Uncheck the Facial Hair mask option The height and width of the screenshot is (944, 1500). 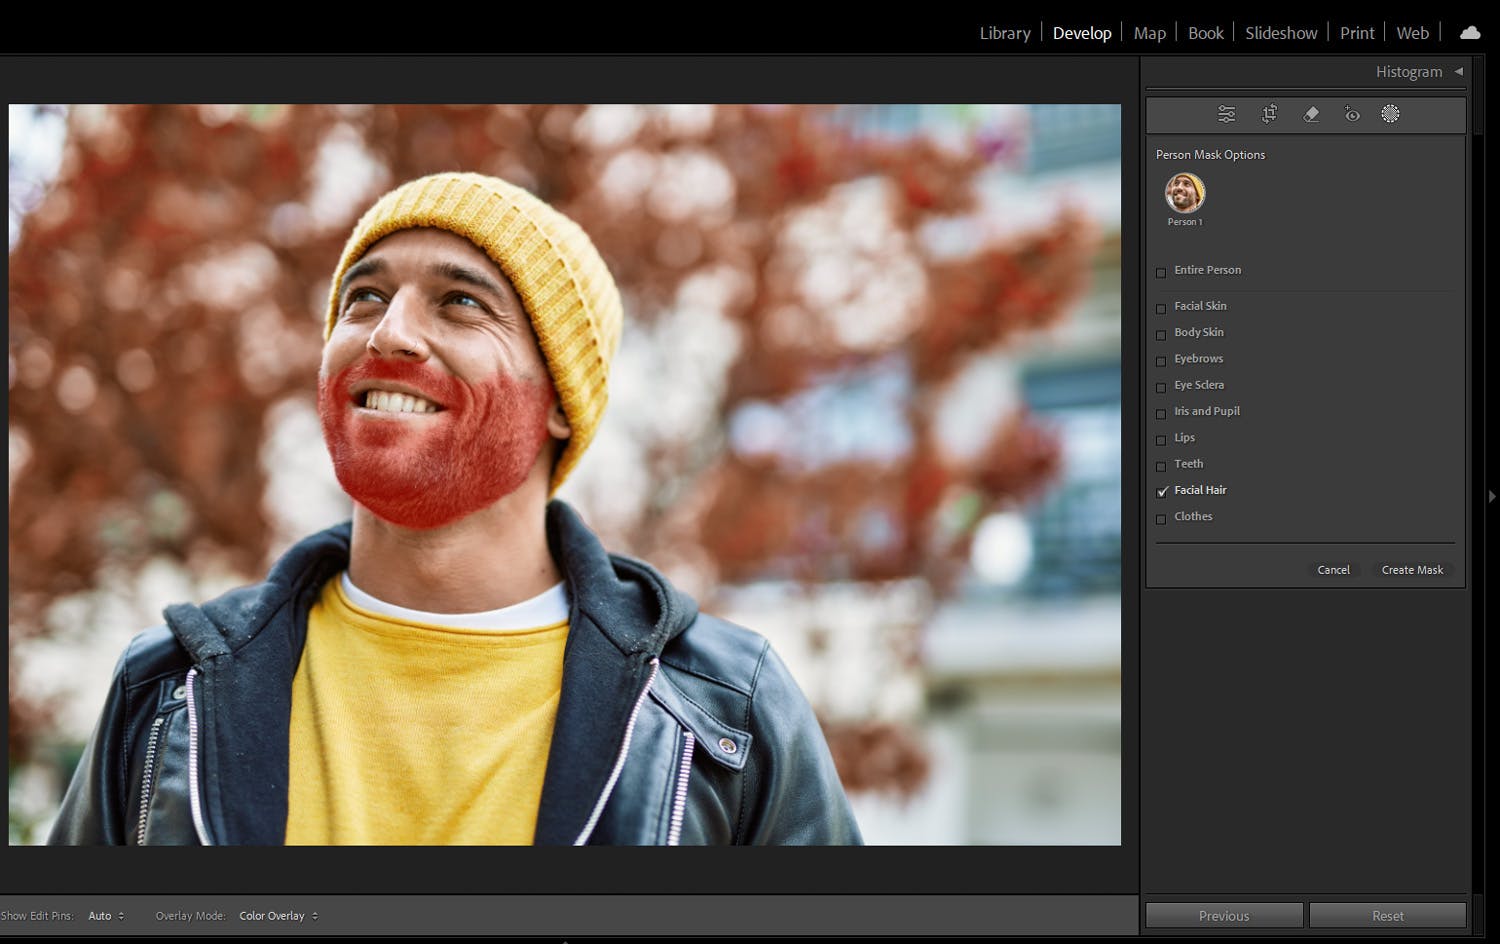1161,492
